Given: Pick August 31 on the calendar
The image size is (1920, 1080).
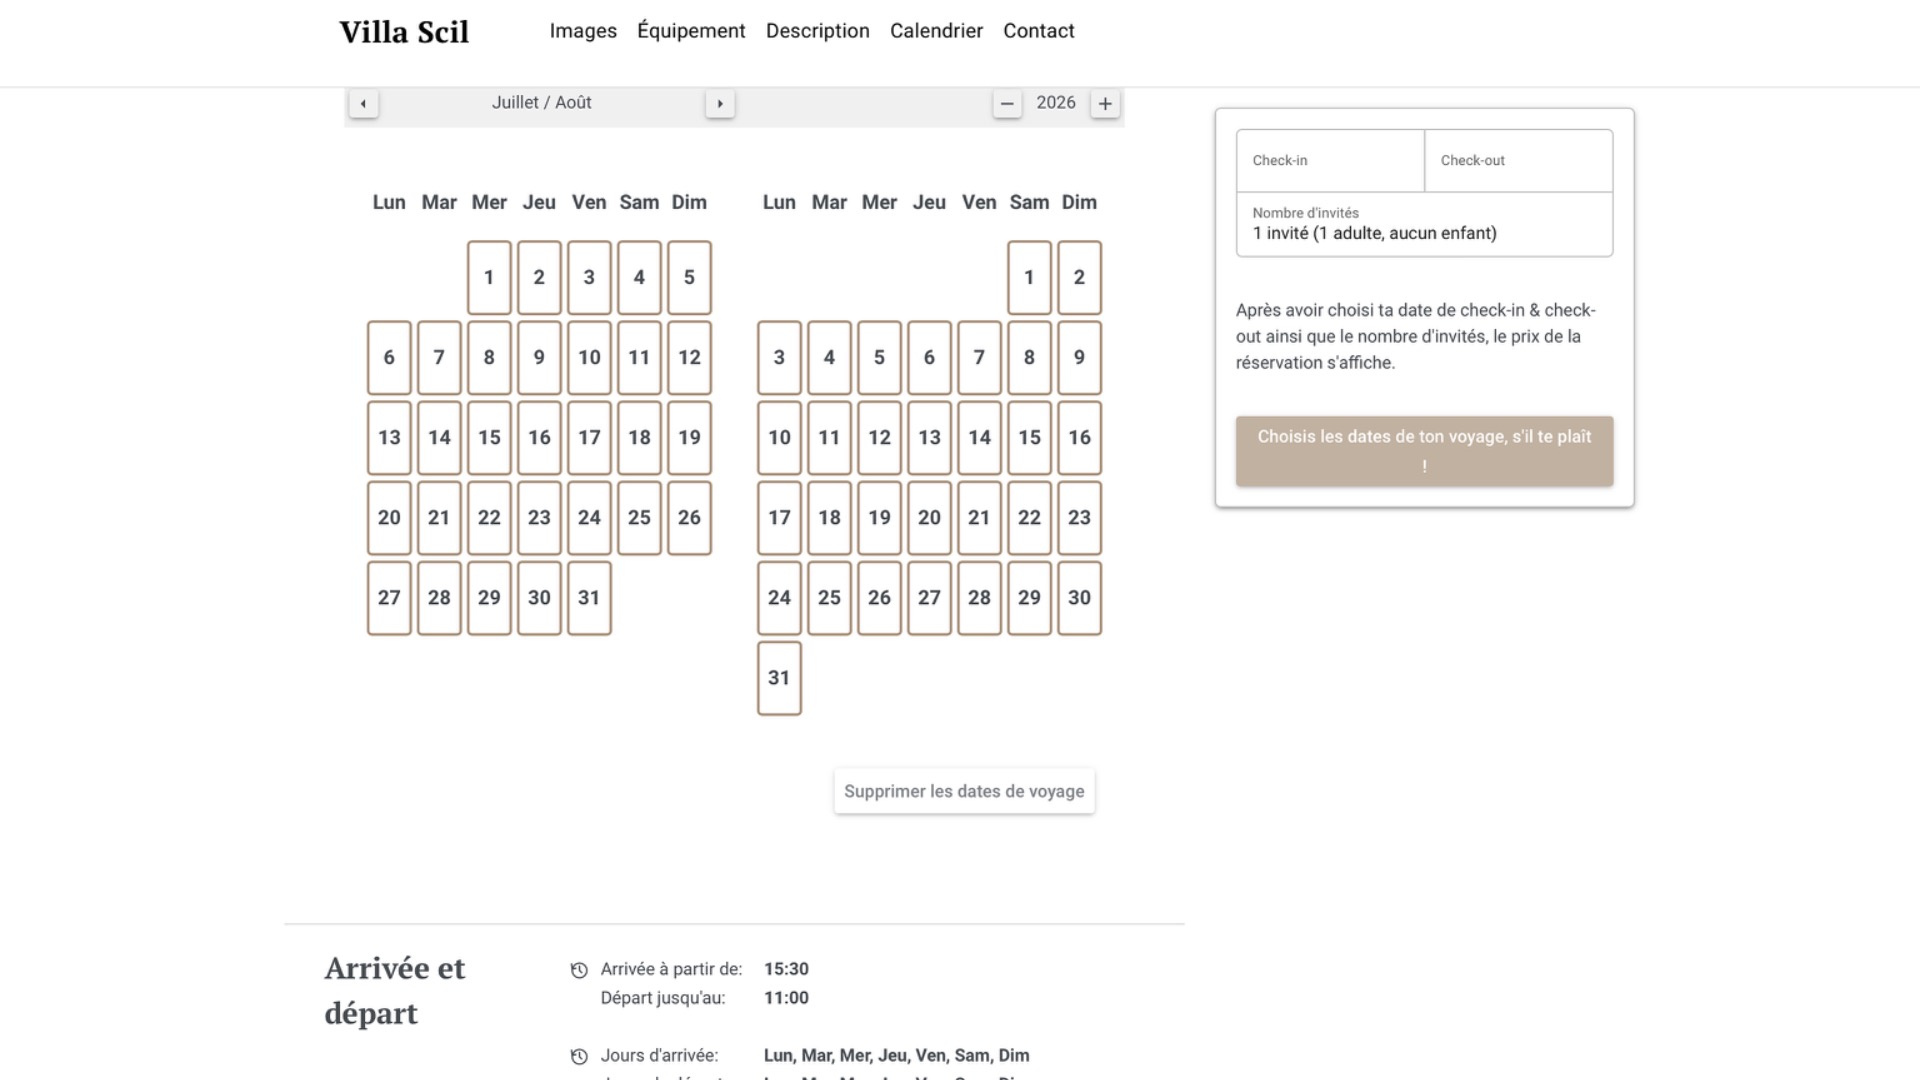Looking at the screenshot, I should [x=779, y=678].
